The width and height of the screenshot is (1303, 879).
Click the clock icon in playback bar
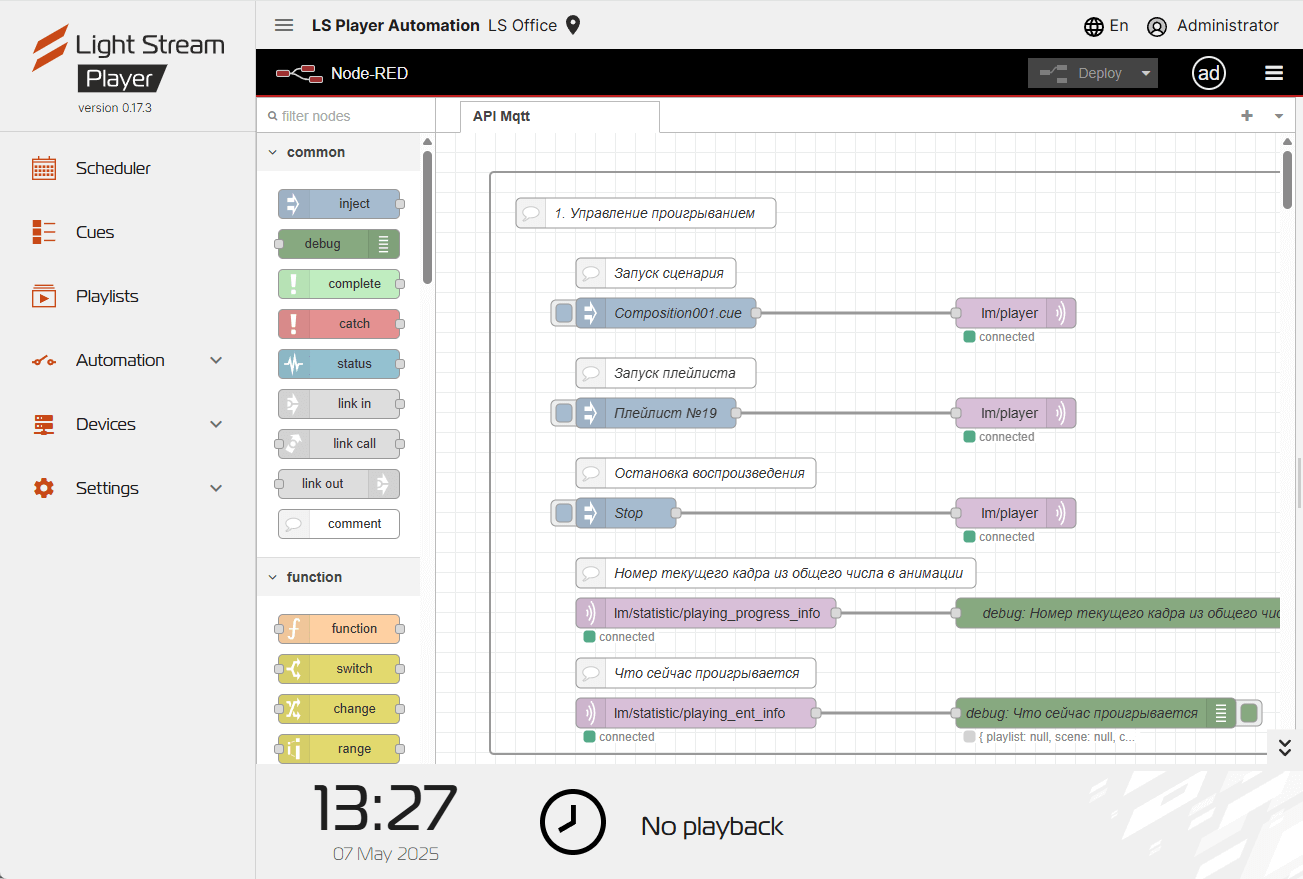coord(573,822)
